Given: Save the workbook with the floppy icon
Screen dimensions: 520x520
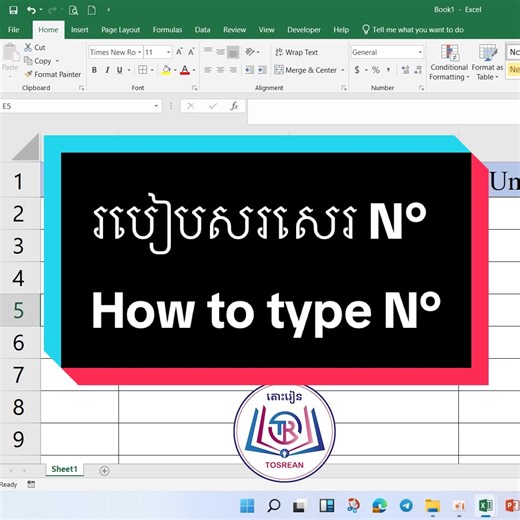Looking at the screenshot, I should 13,10.
